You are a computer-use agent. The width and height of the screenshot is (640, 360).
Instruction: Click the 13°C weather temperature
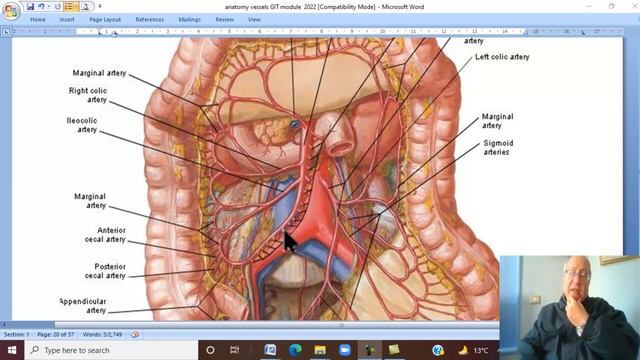481,350
